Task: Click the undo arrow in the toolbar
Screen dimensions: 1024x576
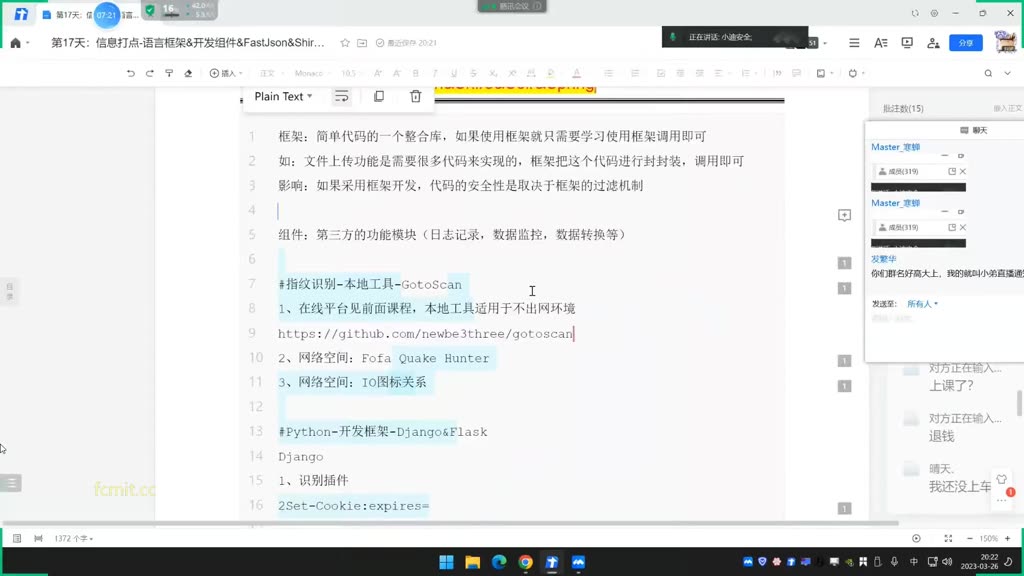Action: click(x=131, y=73)
